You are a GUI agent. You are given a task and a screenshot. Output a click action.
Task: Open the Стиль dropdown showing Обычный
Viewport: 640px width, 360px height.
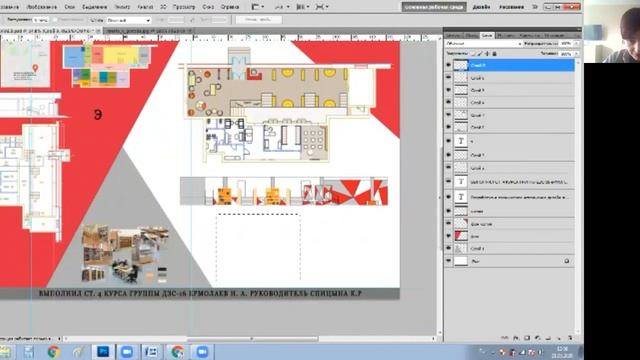click(129, 20)
